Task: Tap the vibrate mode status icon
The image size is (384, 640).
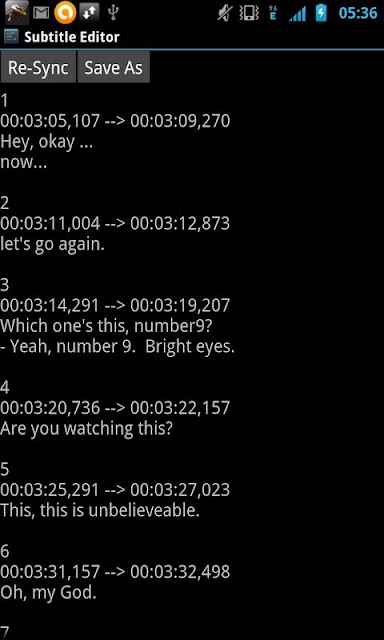Action: [x=249, y=13]
